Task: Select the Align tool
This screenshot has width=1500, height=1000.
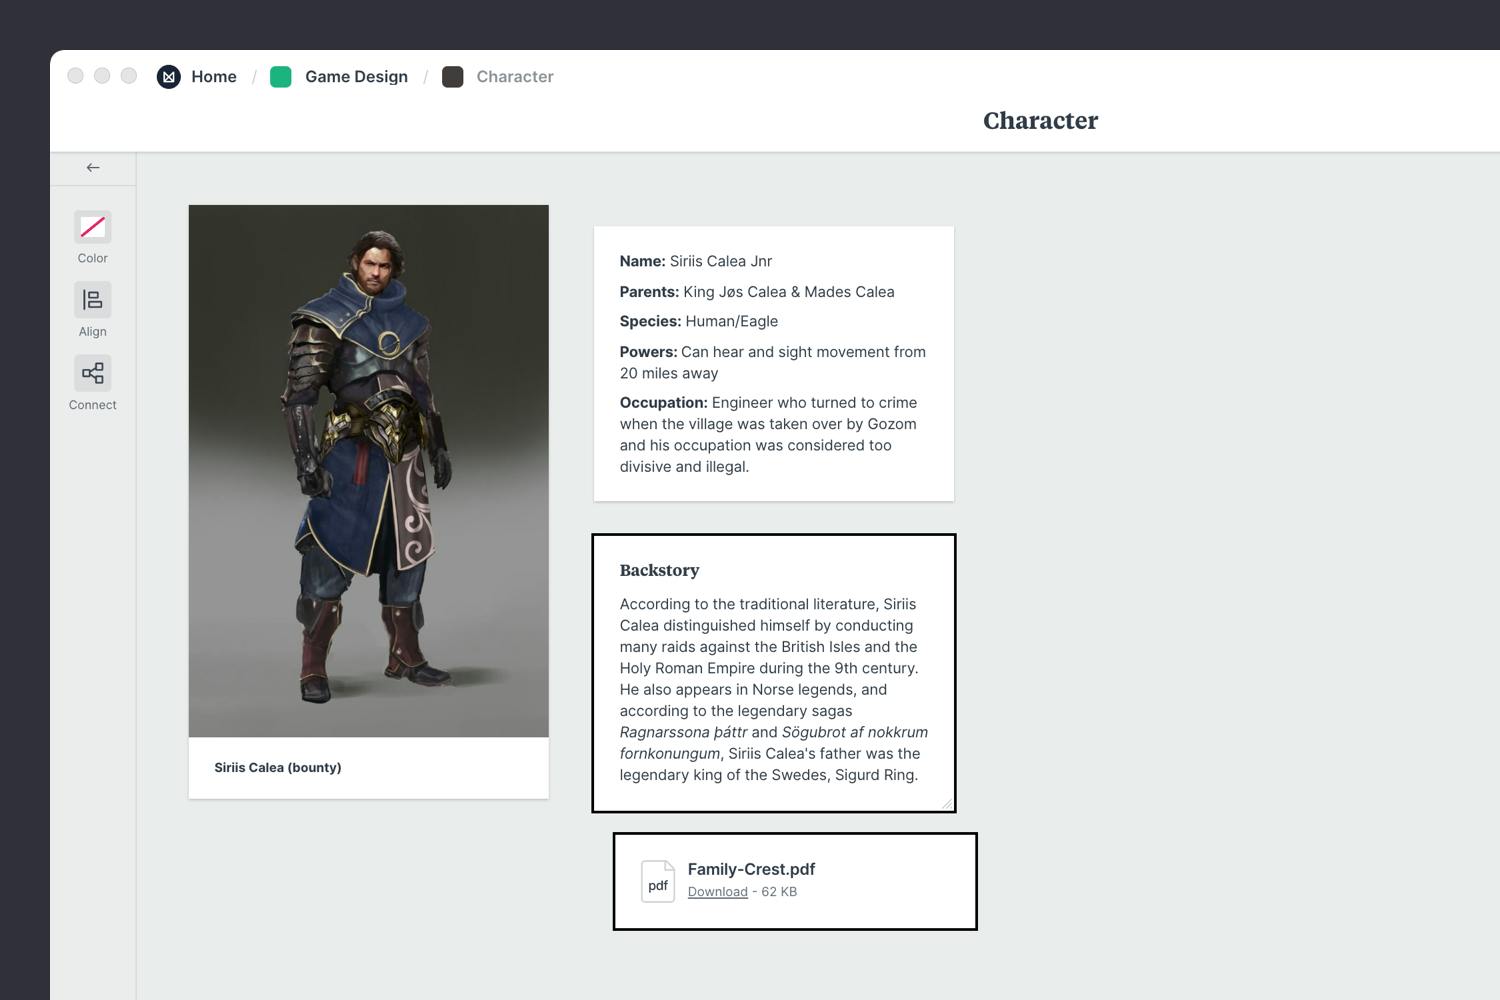Action: pyautogui.click(x=93, y=300)
